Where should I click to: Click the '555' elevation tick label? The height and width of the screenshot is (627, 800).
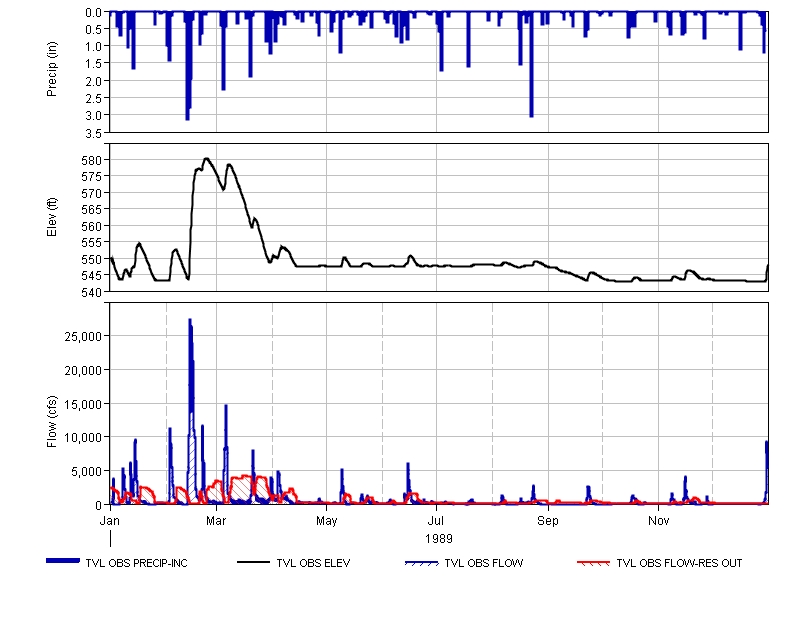(x=92, y=242)
